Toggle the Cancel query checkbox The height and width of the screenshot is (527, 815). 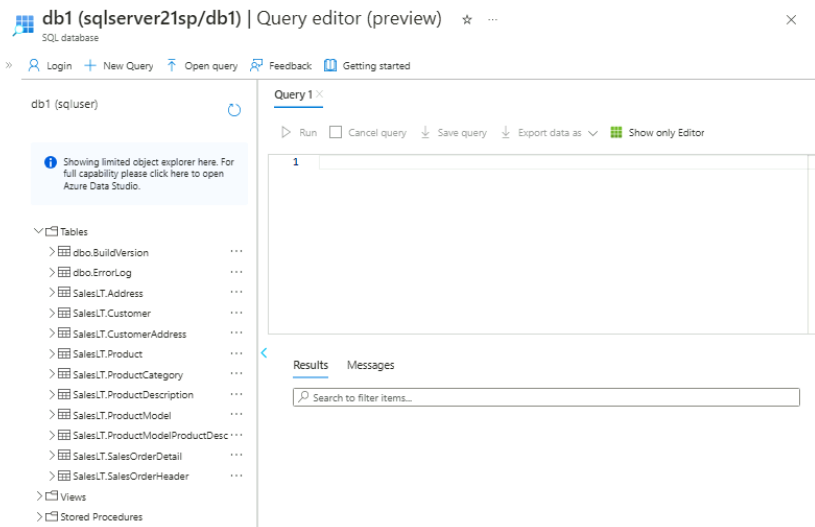(x=336, y=133)
